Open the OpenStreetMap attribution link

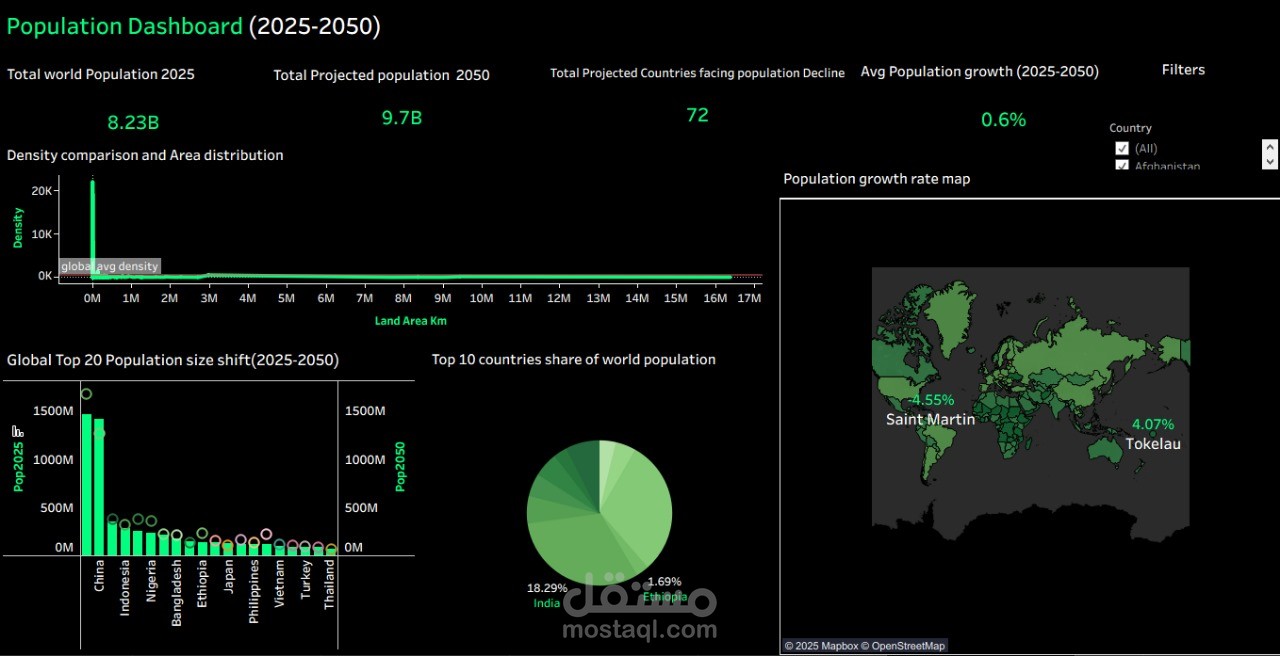pyautogui.click(x=904, y=646)
